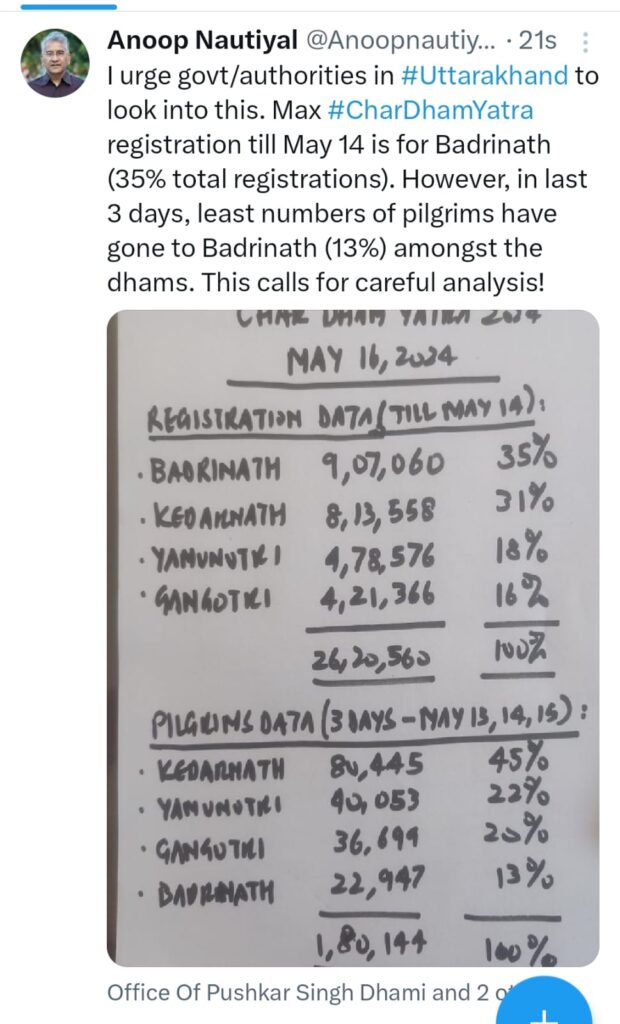Image resolution: width=620 pixels, height=1024 pixels.
Task: Tap the tweet text about Badrinath registrations
Action: 348,179
